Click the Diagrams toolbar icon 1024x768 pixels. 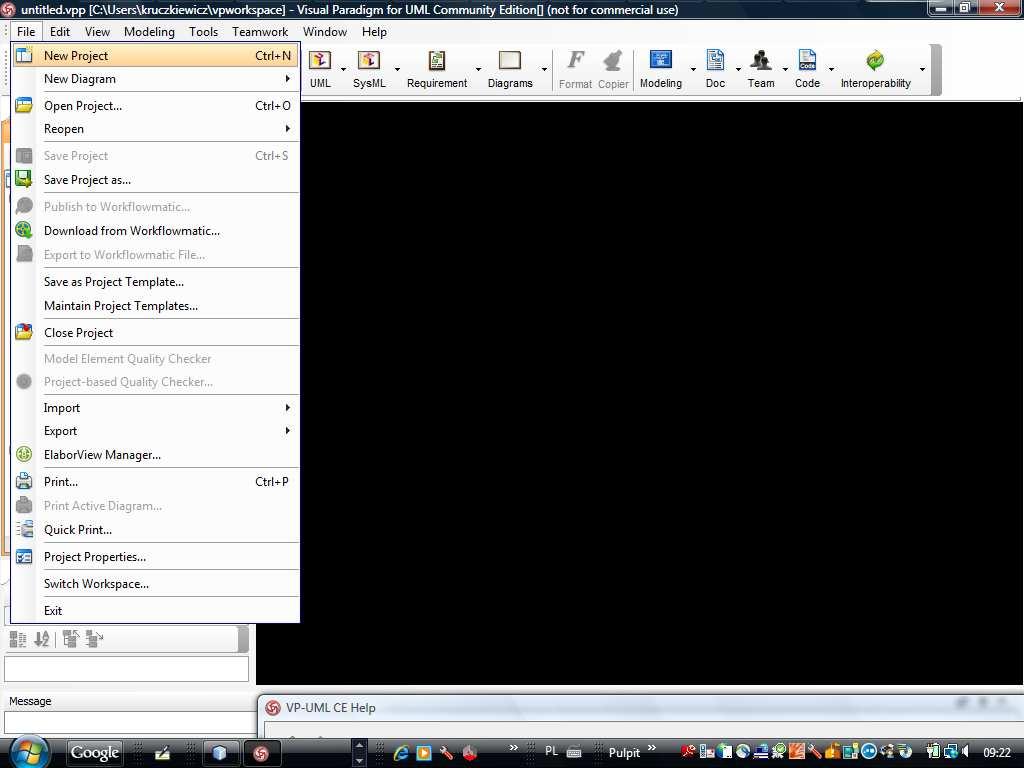click(x=509, y=61)
